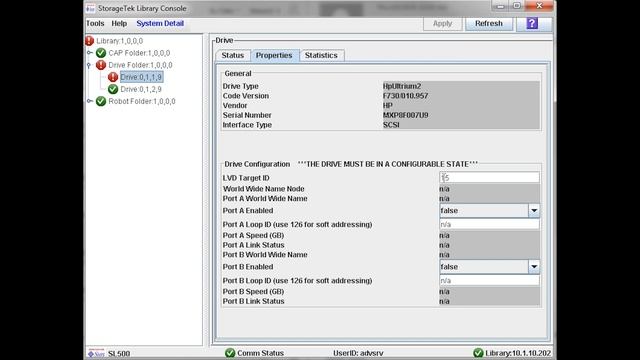This screenshot has height=360, width=640.
Task: Open the Port A Enabled dropdown
Action: click(534, 211)
